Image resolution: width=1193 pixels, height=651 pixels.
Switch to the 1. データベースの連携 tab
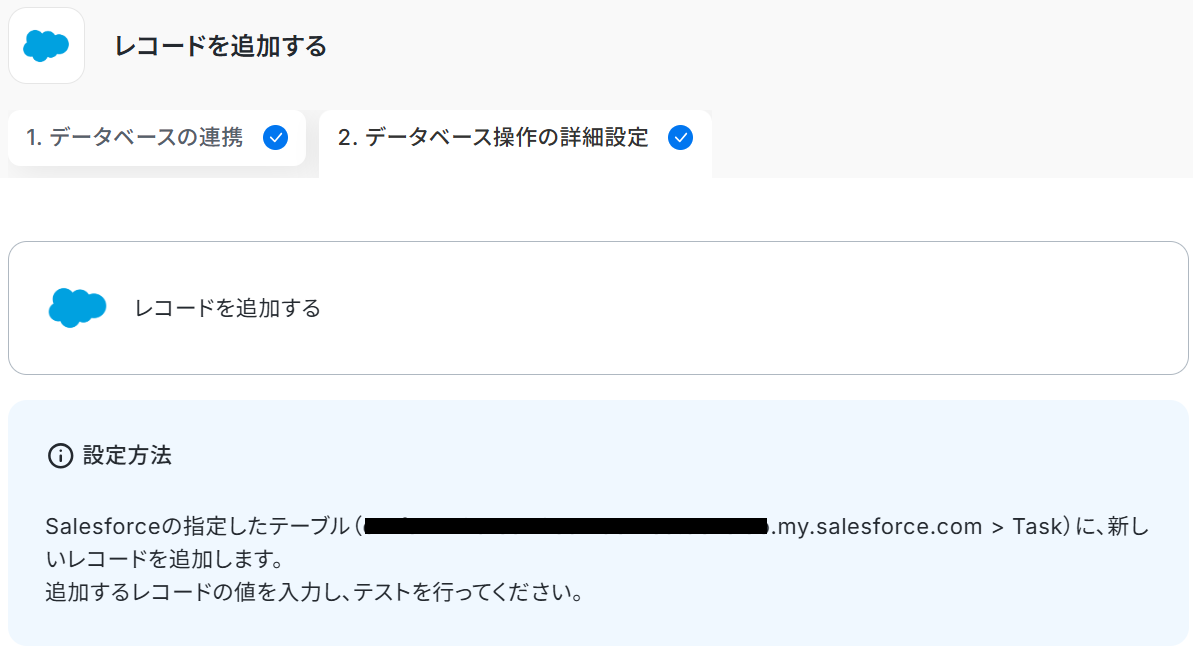tap(135, 138)
